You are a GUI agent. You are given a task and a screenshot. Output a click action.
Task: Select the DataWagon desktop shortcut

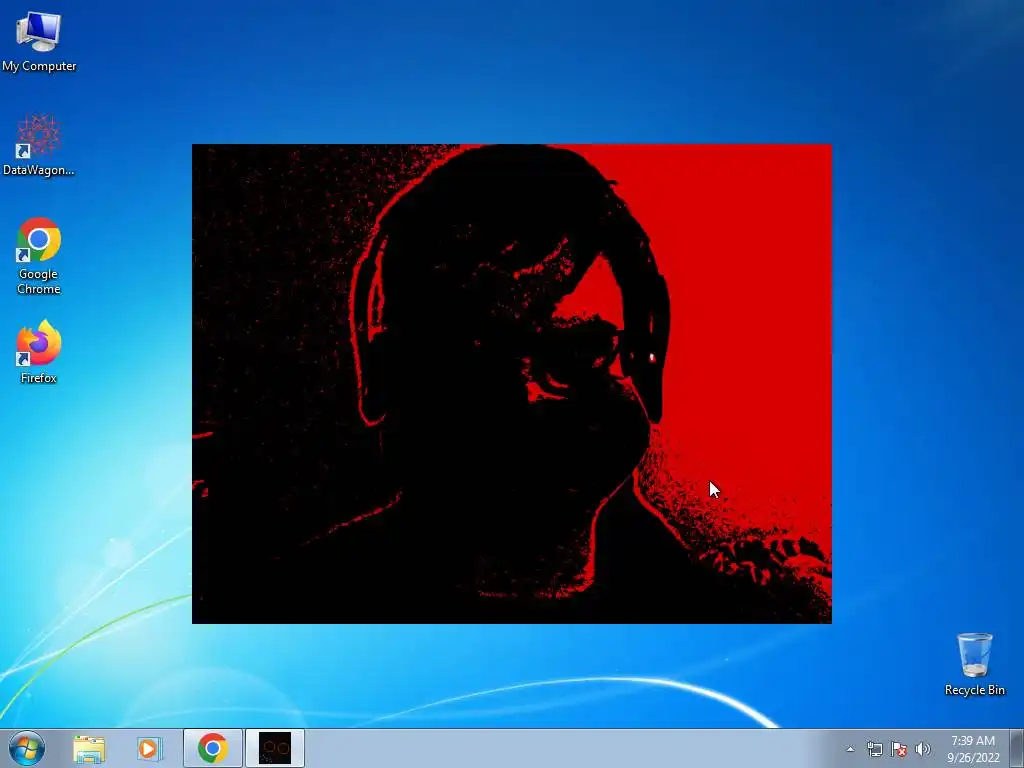39,145
